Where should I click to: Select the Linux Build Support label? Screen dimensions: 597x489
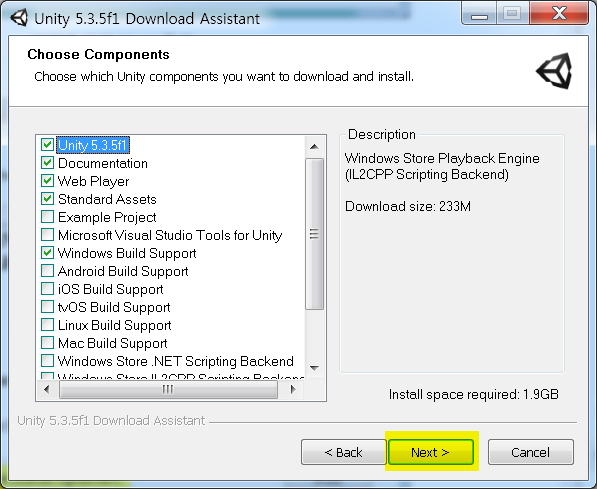pos(115,326)
